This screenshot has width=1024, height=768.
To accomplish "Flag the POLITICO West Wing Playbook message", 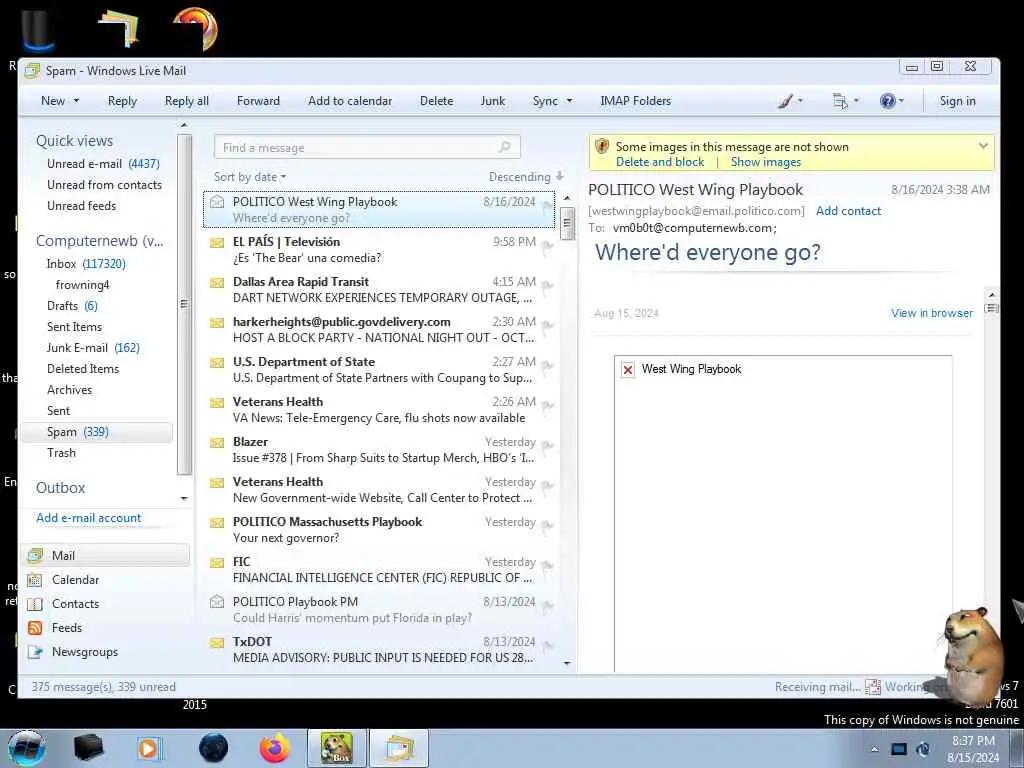I will (x=547, y=206).
